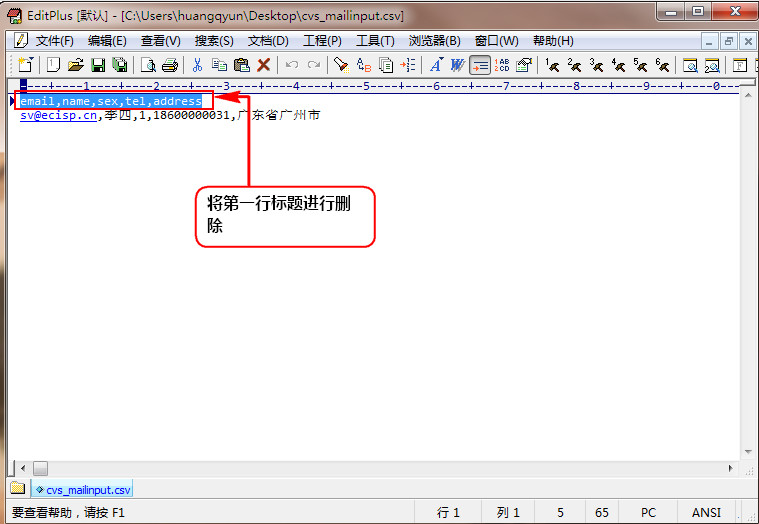This screenshot has width=759, height=524.
Task: Click the Print Preview icon
Action: click(x=148, y=65)
